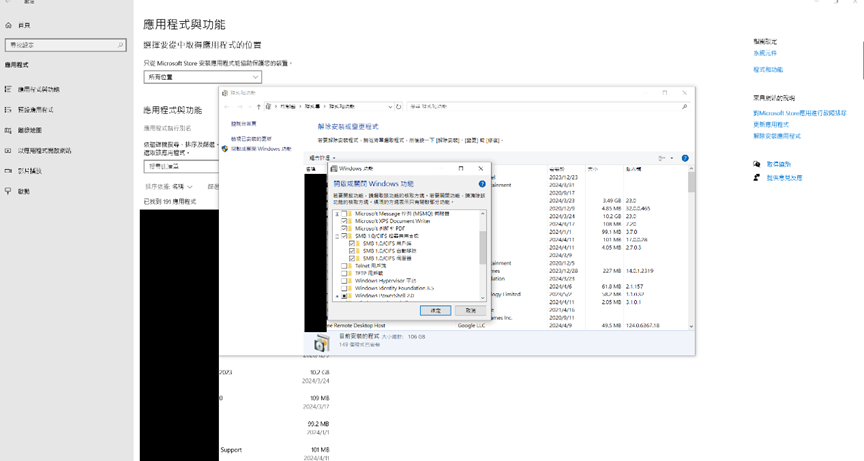Screen dimensions: 864x461
Task: Click the Get help icon in Settings
Action: click(757, 164)
